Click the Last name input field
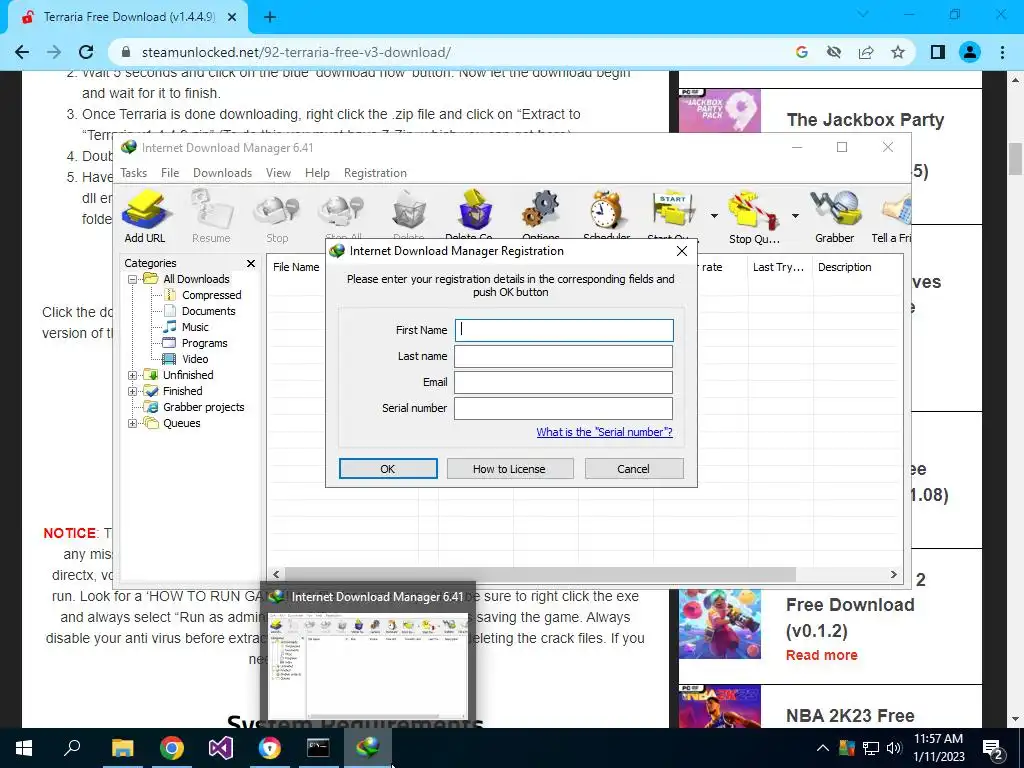Screen dimensions: 1024x768 pos(563,357)
